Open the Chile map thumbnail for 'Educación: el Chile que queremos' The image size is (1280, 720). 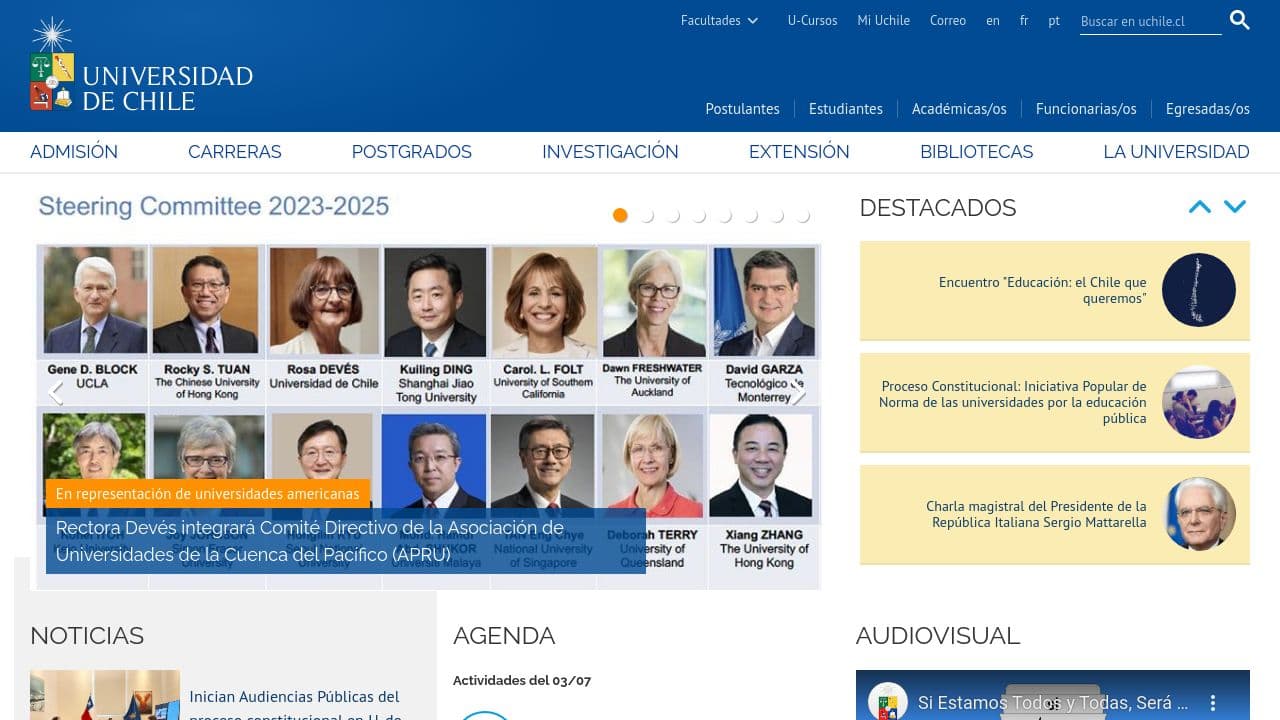point(1199,290)
